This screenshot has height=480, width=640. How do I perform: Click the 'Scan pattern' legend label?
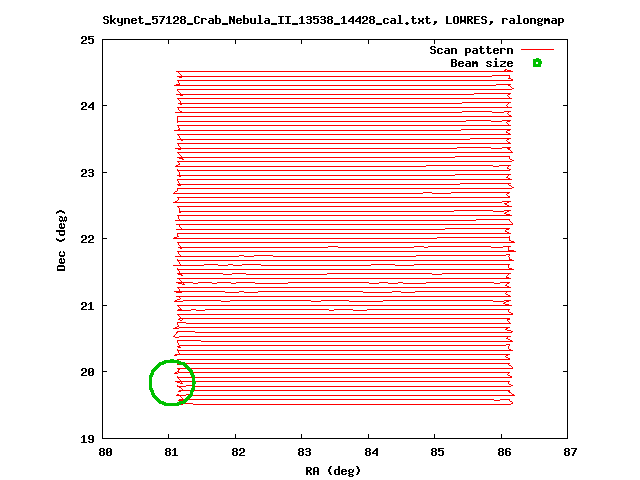pyautogui.click(x=471, y=50)
